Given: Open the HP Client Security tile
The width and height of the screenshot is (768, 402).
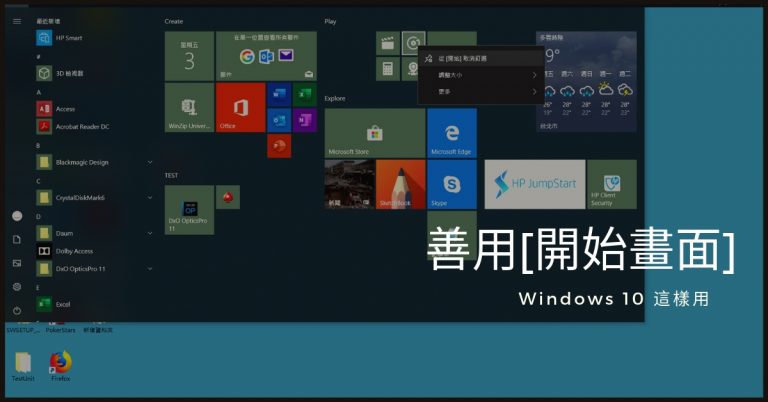Looking at the screenshot, I should click(x=612, y=184).
